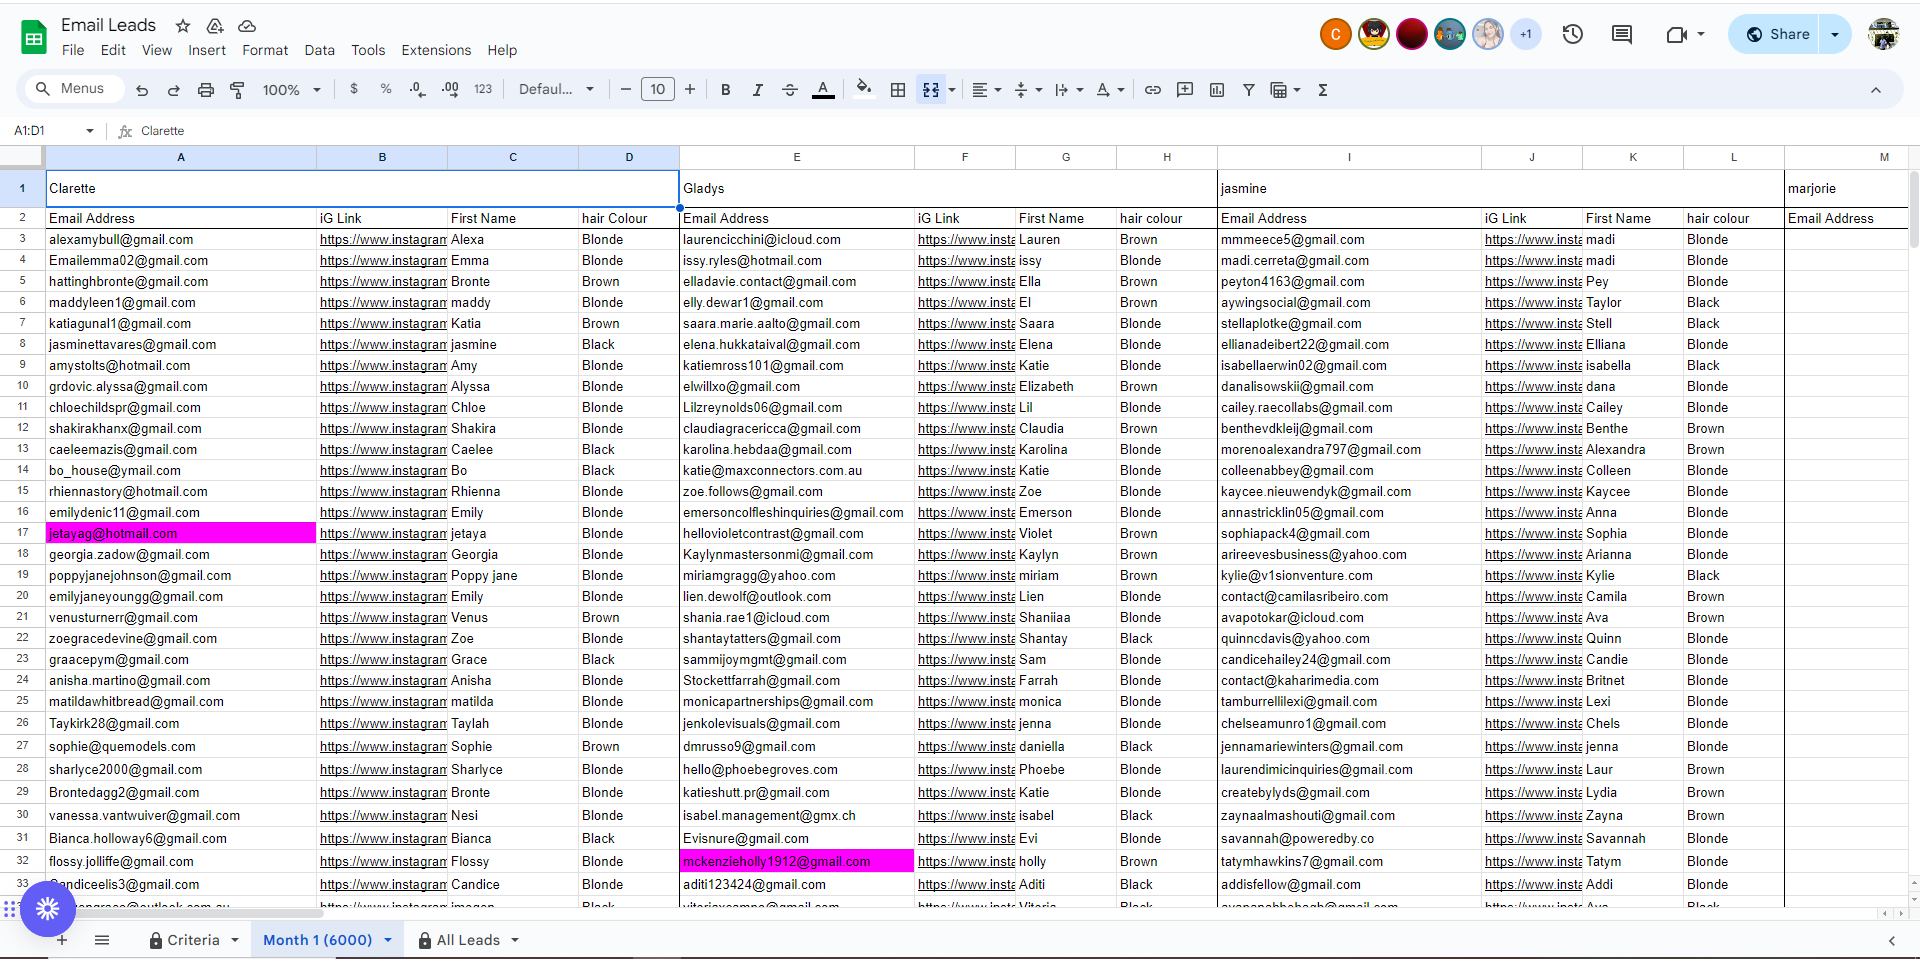
Task: Decrease font size with minus button
Action: [x=626, y=90]
